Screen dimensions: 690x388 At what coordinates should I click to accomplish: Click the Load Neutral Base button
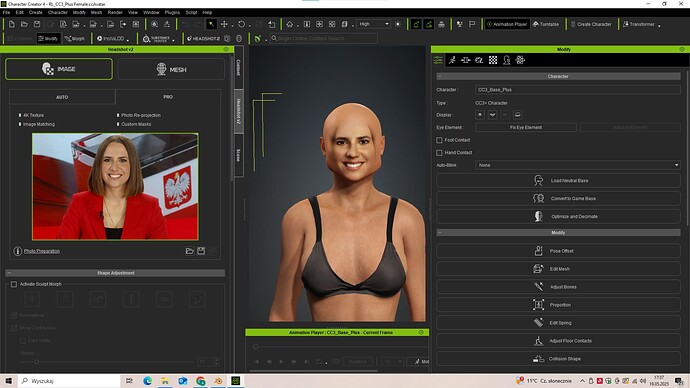[x=558, y=180]
